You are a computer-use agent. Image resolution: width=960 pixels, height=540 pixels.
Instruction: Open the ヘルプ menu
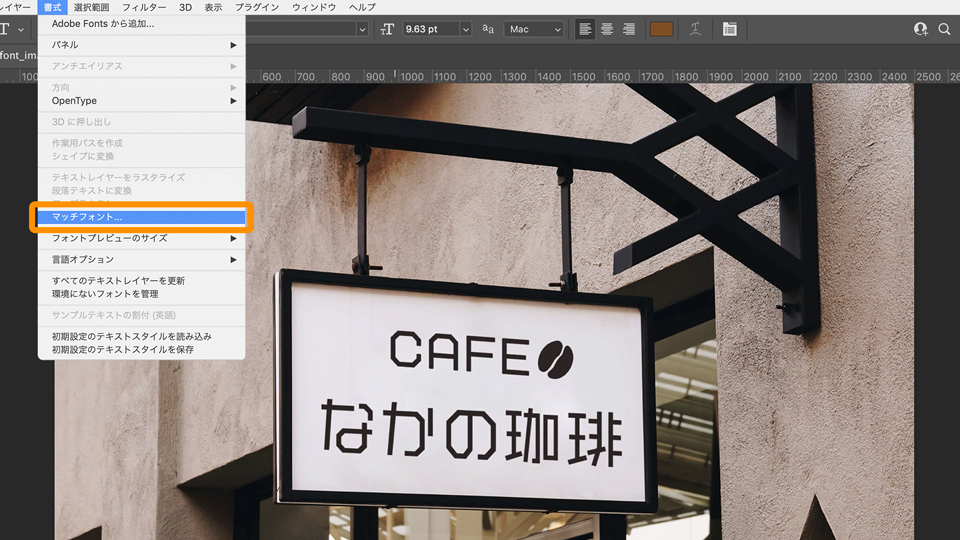click(362, 7)
